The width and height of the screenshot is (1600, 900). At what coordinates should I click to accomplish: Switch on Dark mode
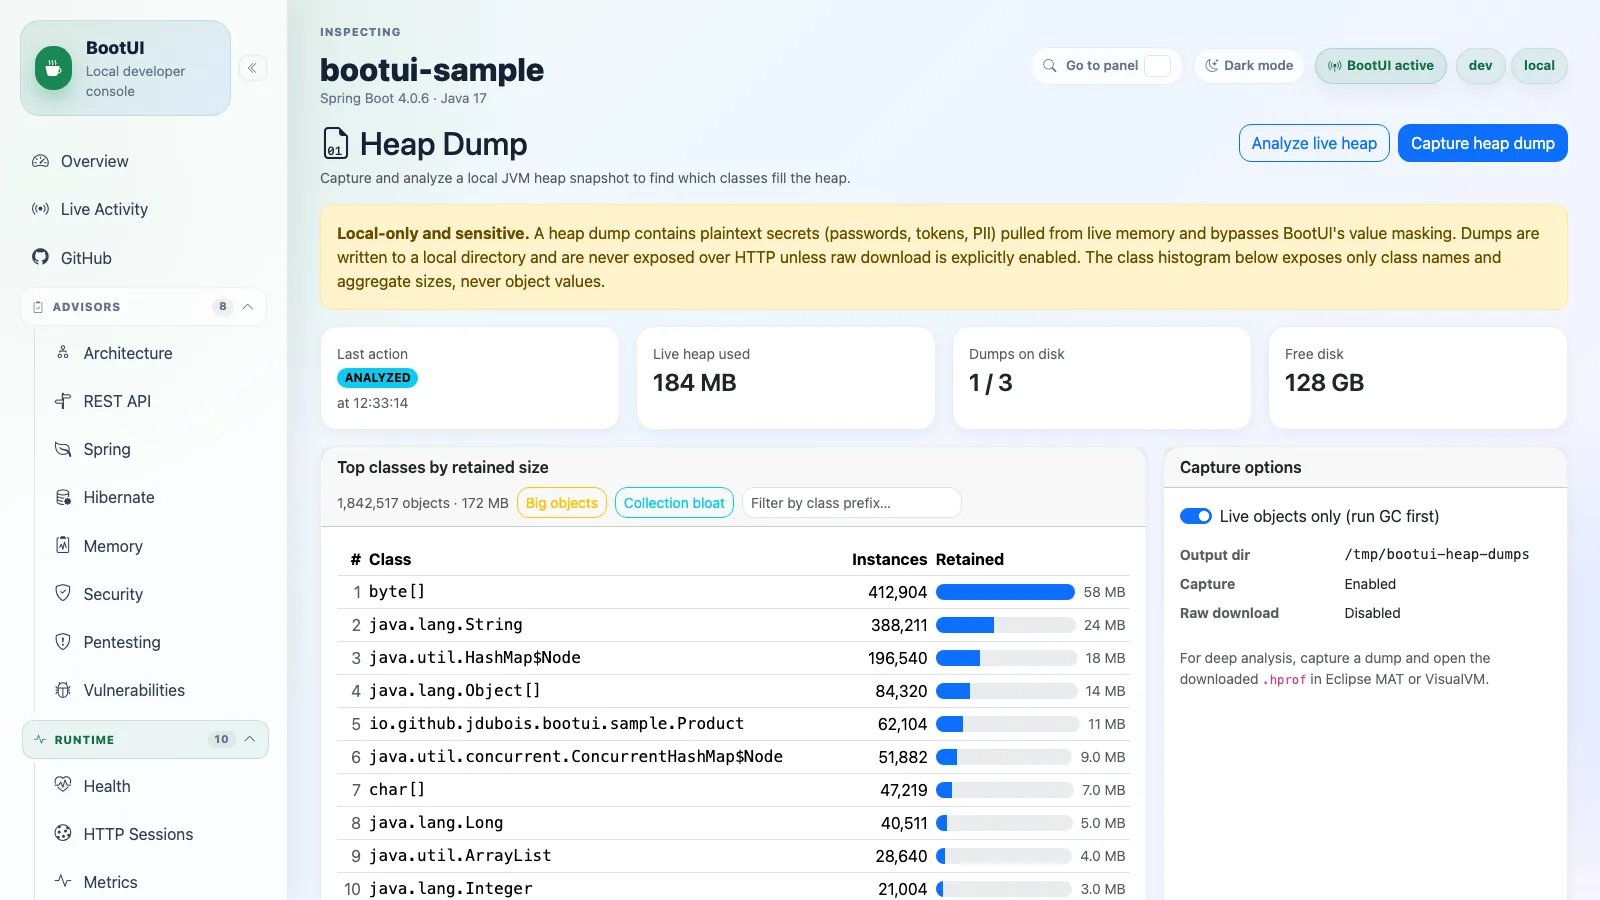[1249, 65]
